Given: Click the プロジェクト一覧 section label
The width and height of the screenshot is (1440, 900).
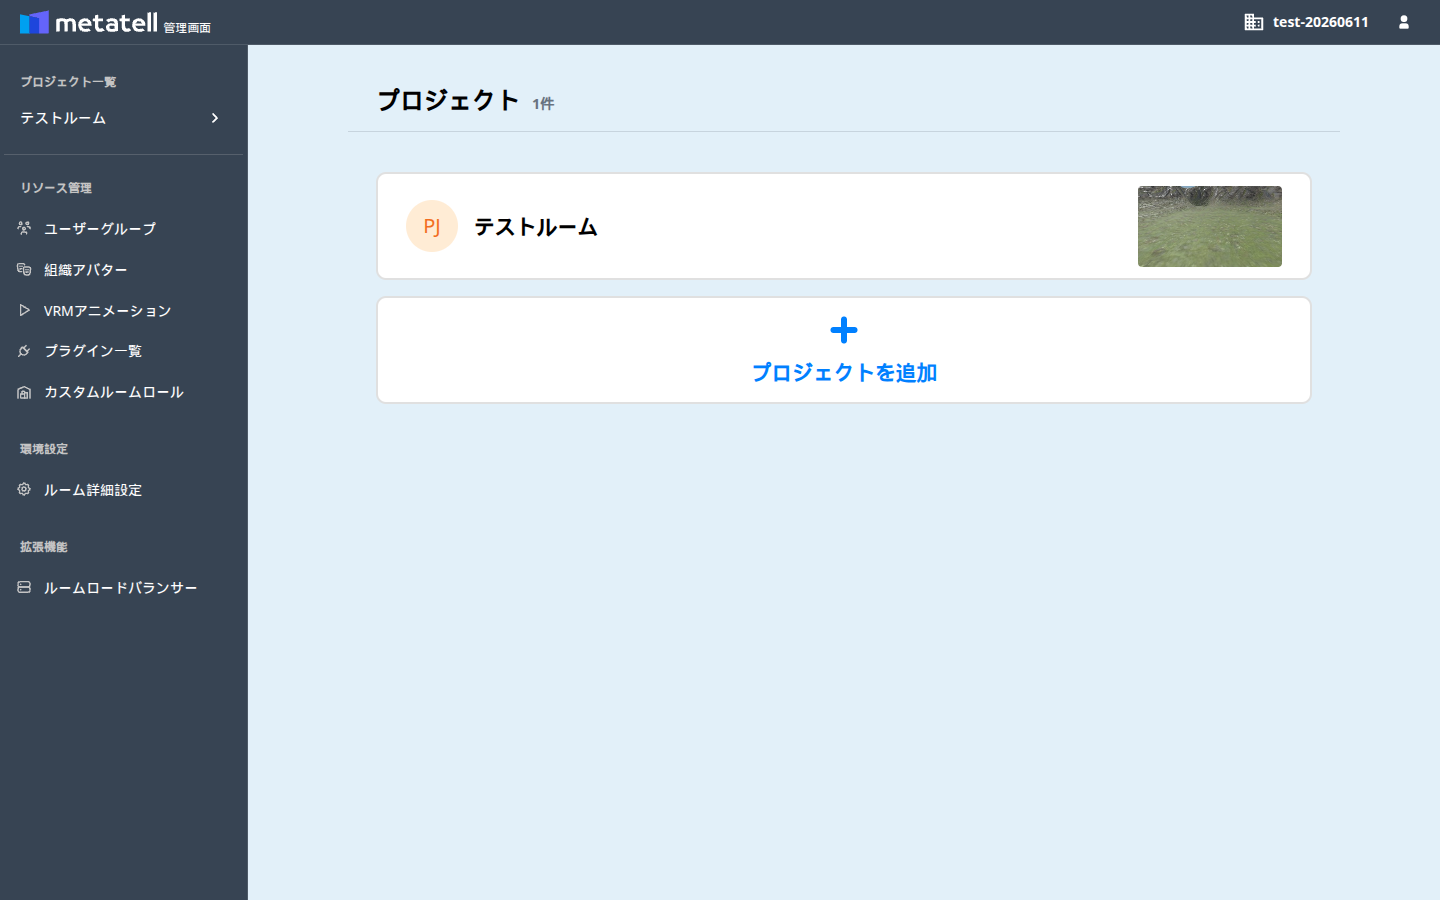Looking at the screenshot, I should (68, 82).
